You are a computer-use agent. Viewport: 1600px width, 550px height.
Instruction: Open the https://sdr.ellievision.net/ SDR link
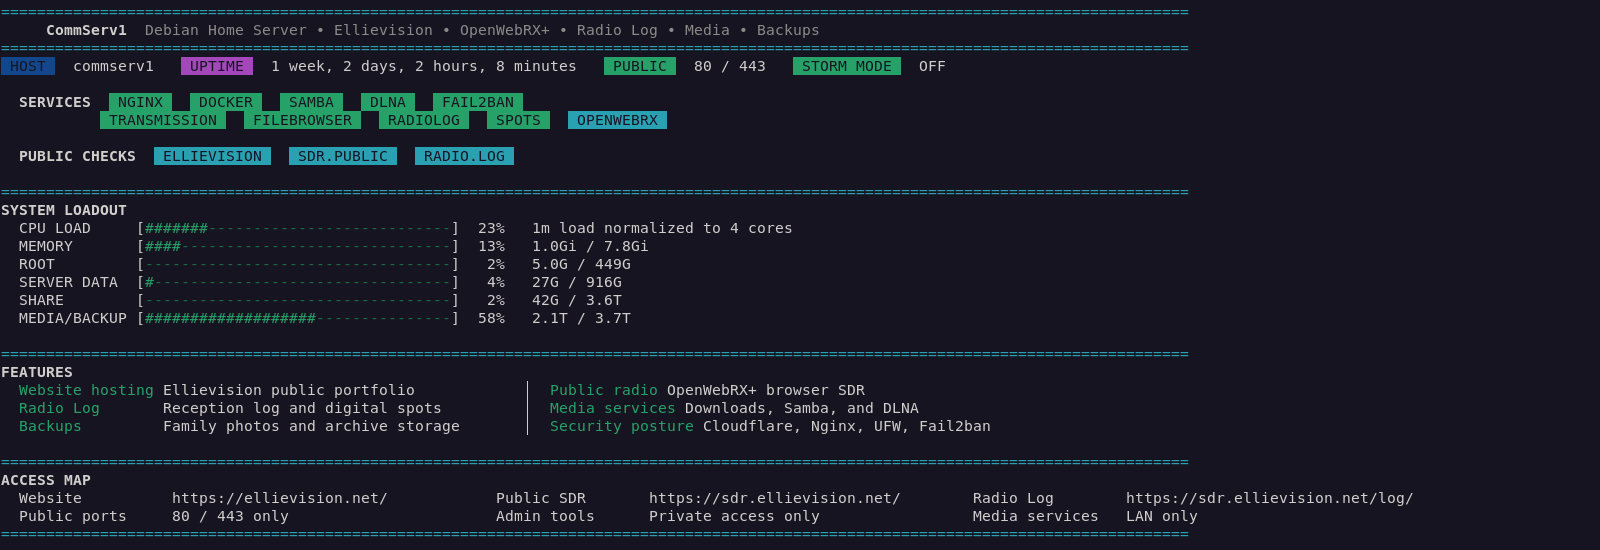[x=775, y=498]
